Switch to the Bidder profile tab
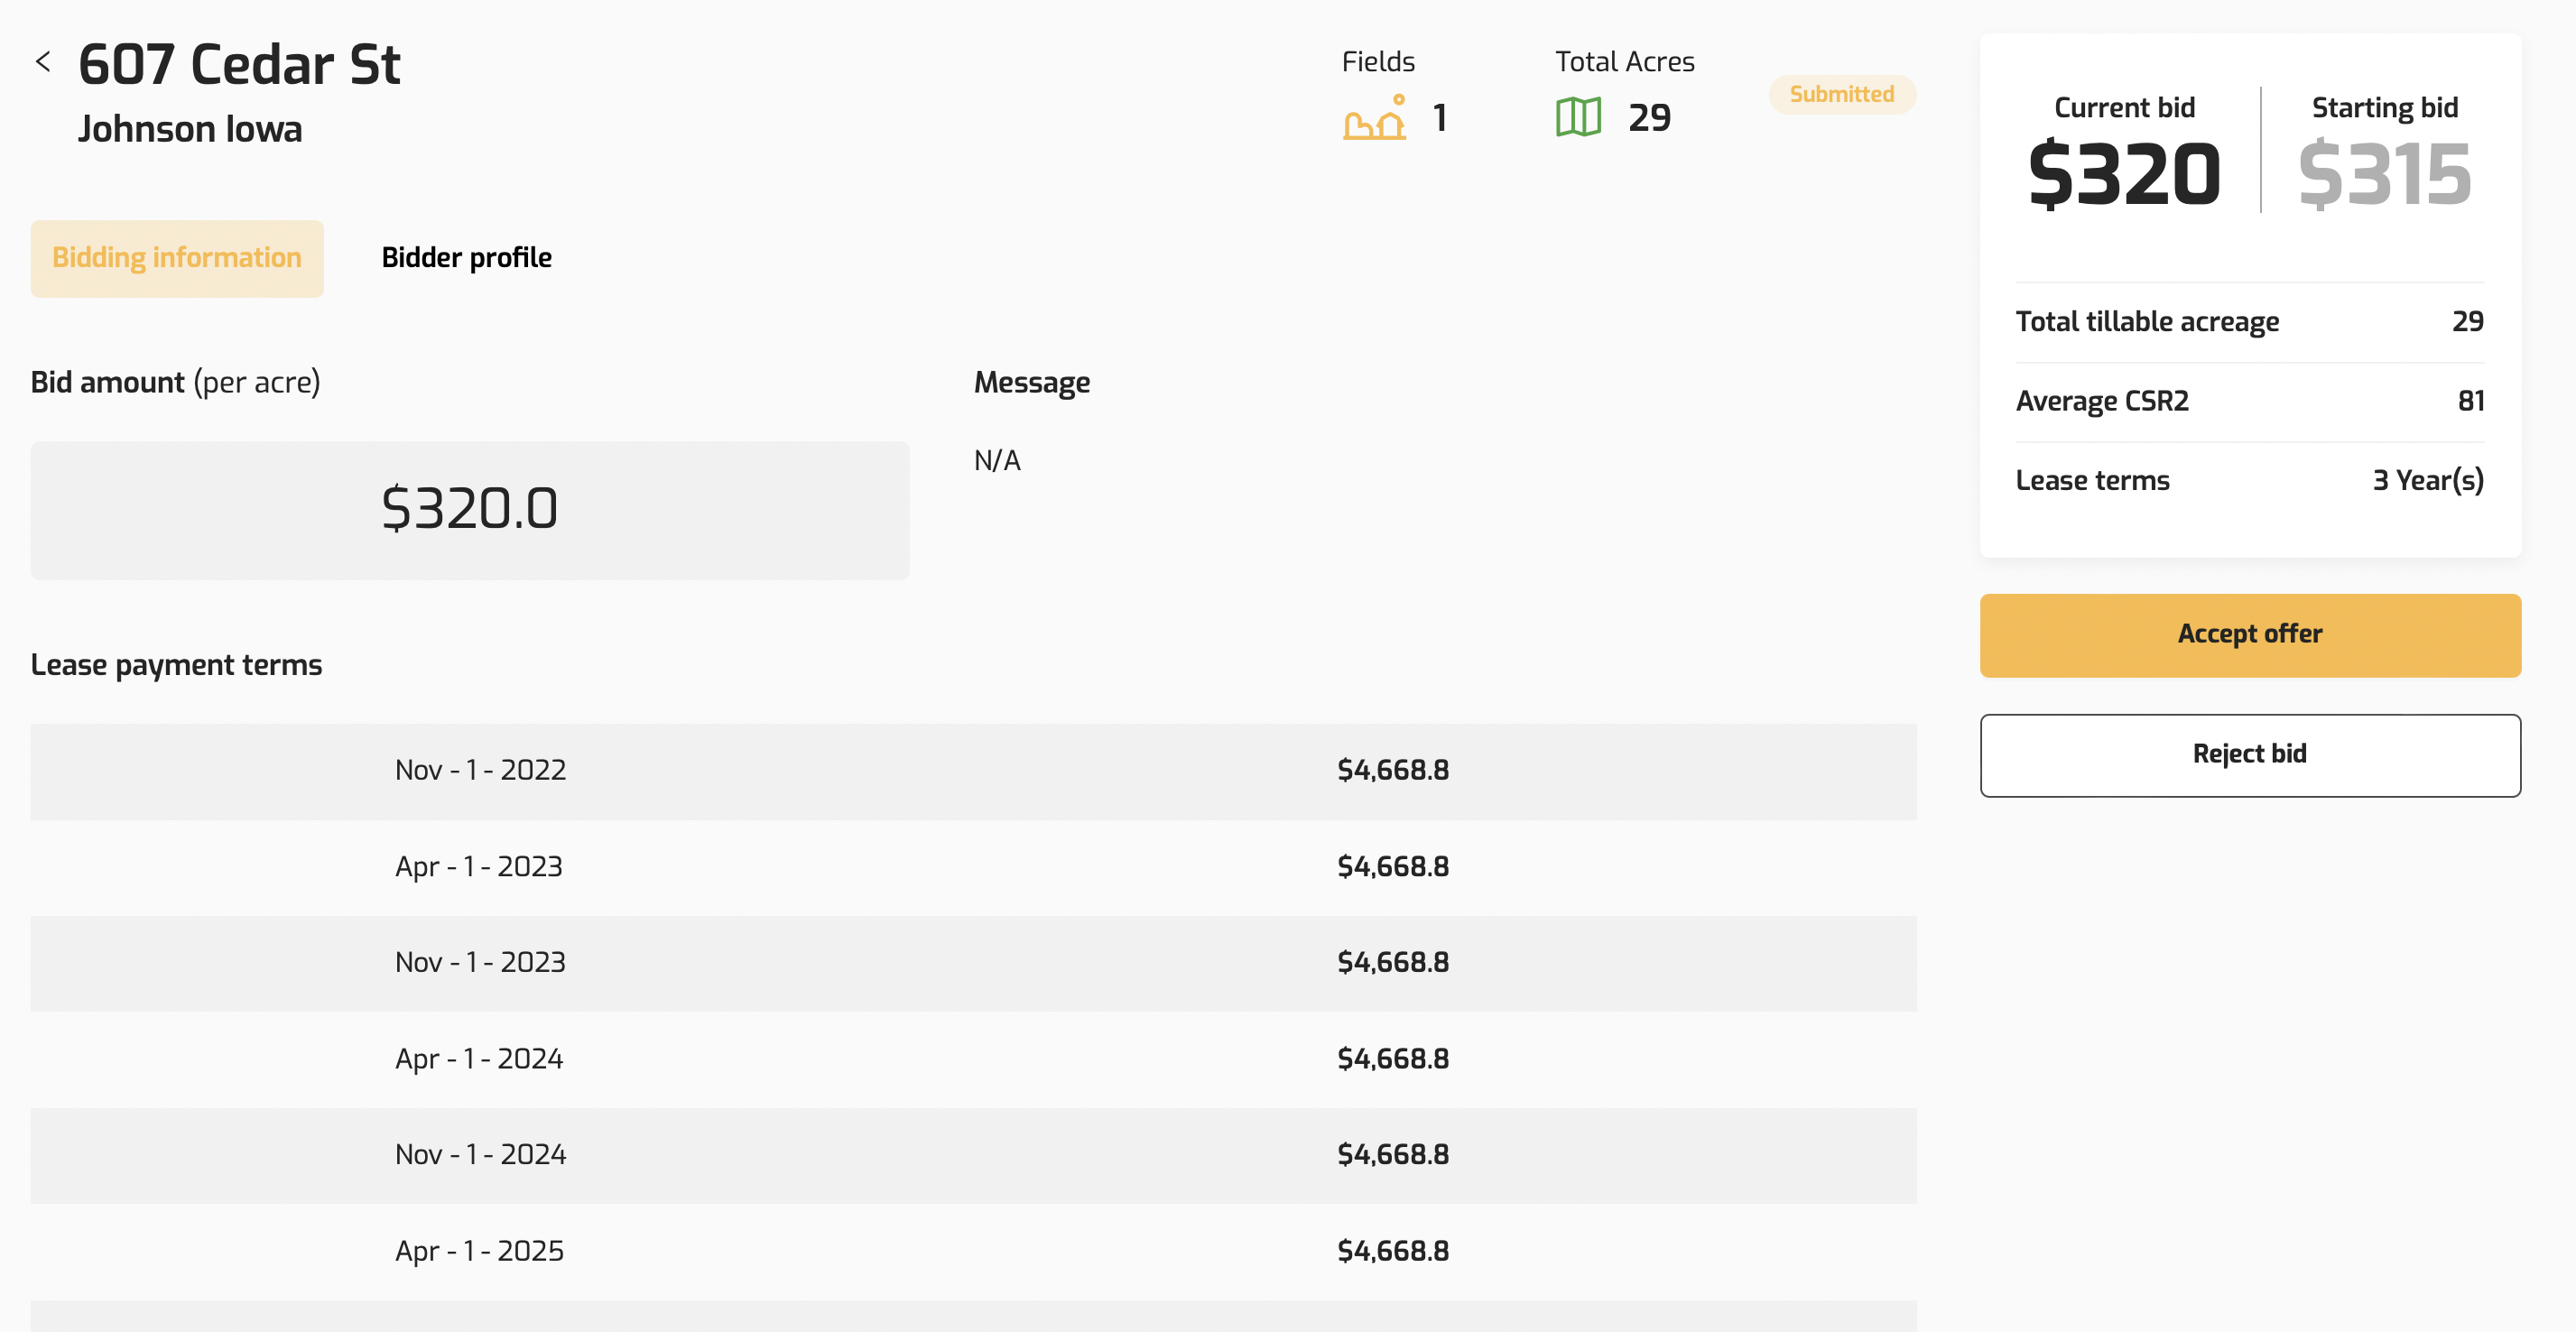Image resolution: width=2576 pixels, height=1332 pixels. coord(466,258)
